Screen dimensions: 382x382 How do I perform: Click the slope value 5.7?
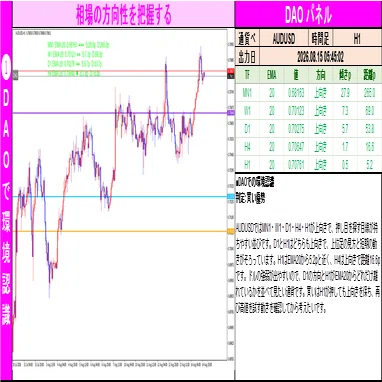pos(345,129)
